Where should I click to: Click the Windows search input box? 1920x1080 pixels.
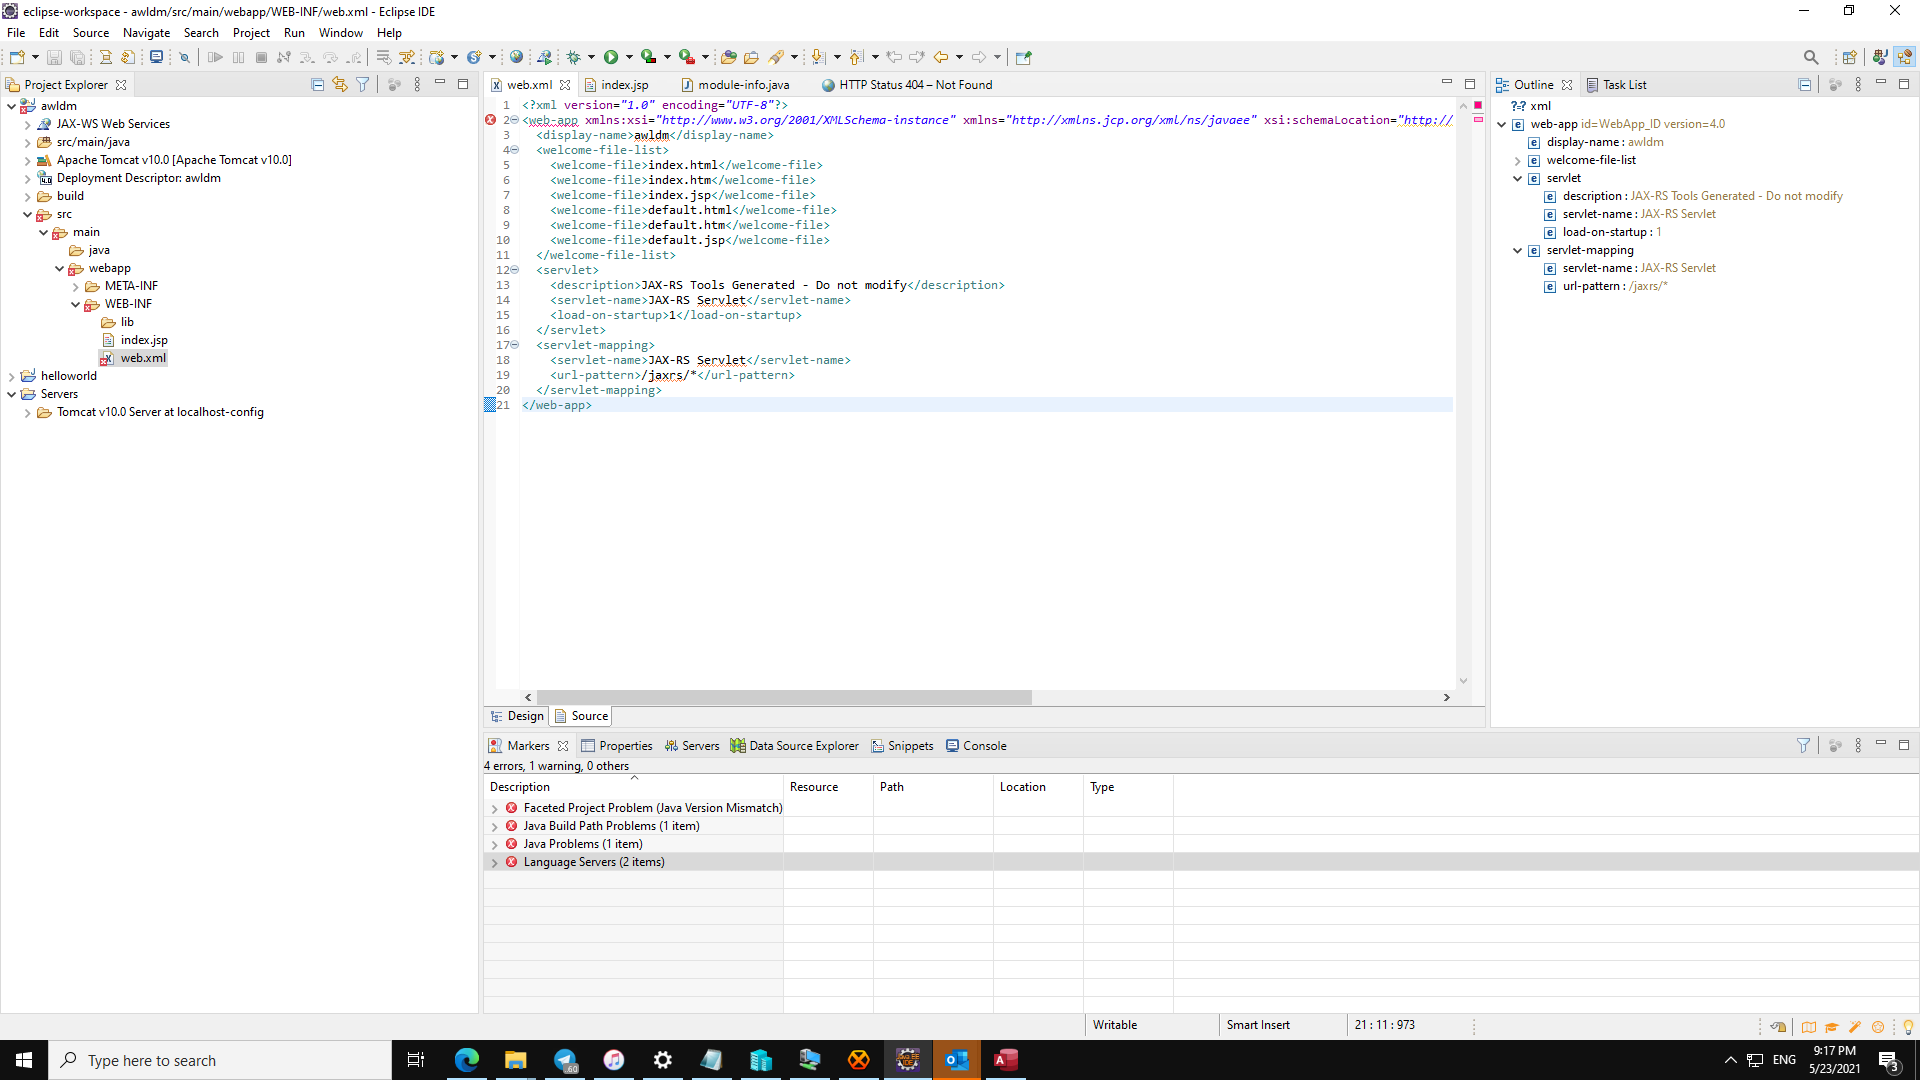(x=220, y=1060)
